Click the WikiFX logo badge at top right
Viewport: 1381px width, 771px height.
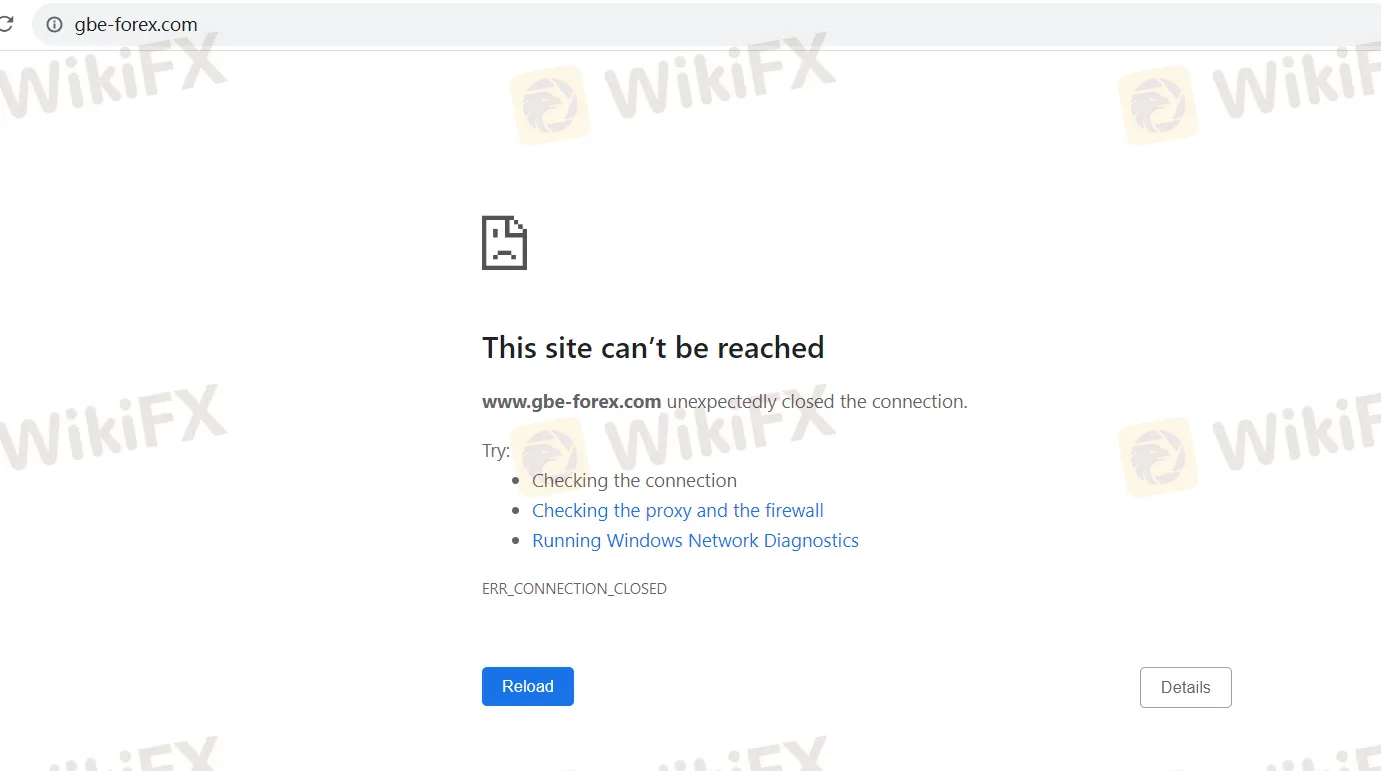tap(1158, 105)
